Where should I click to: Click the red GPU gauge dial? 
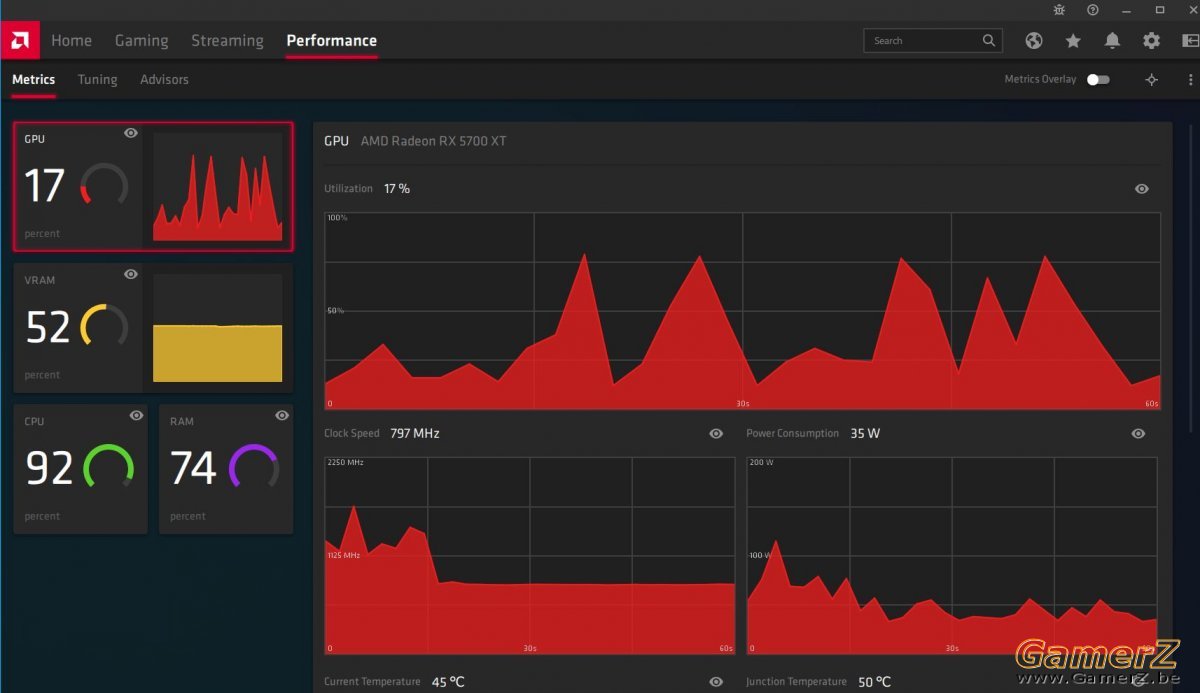[104, 186]
